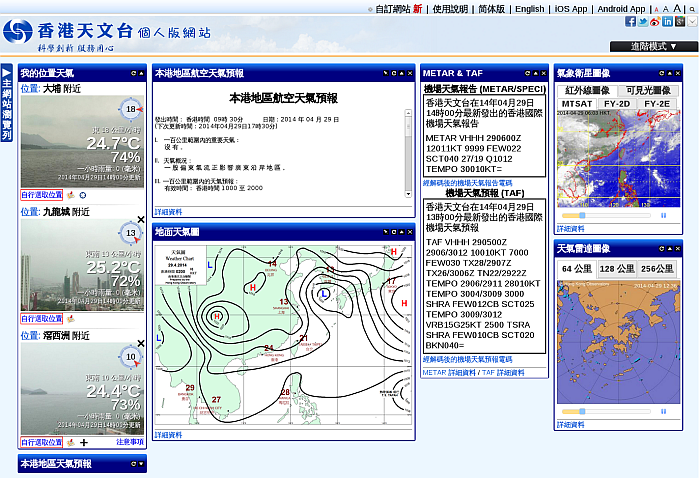Click aviation forecast scrollbar down arrow

[x=408, y=194]
